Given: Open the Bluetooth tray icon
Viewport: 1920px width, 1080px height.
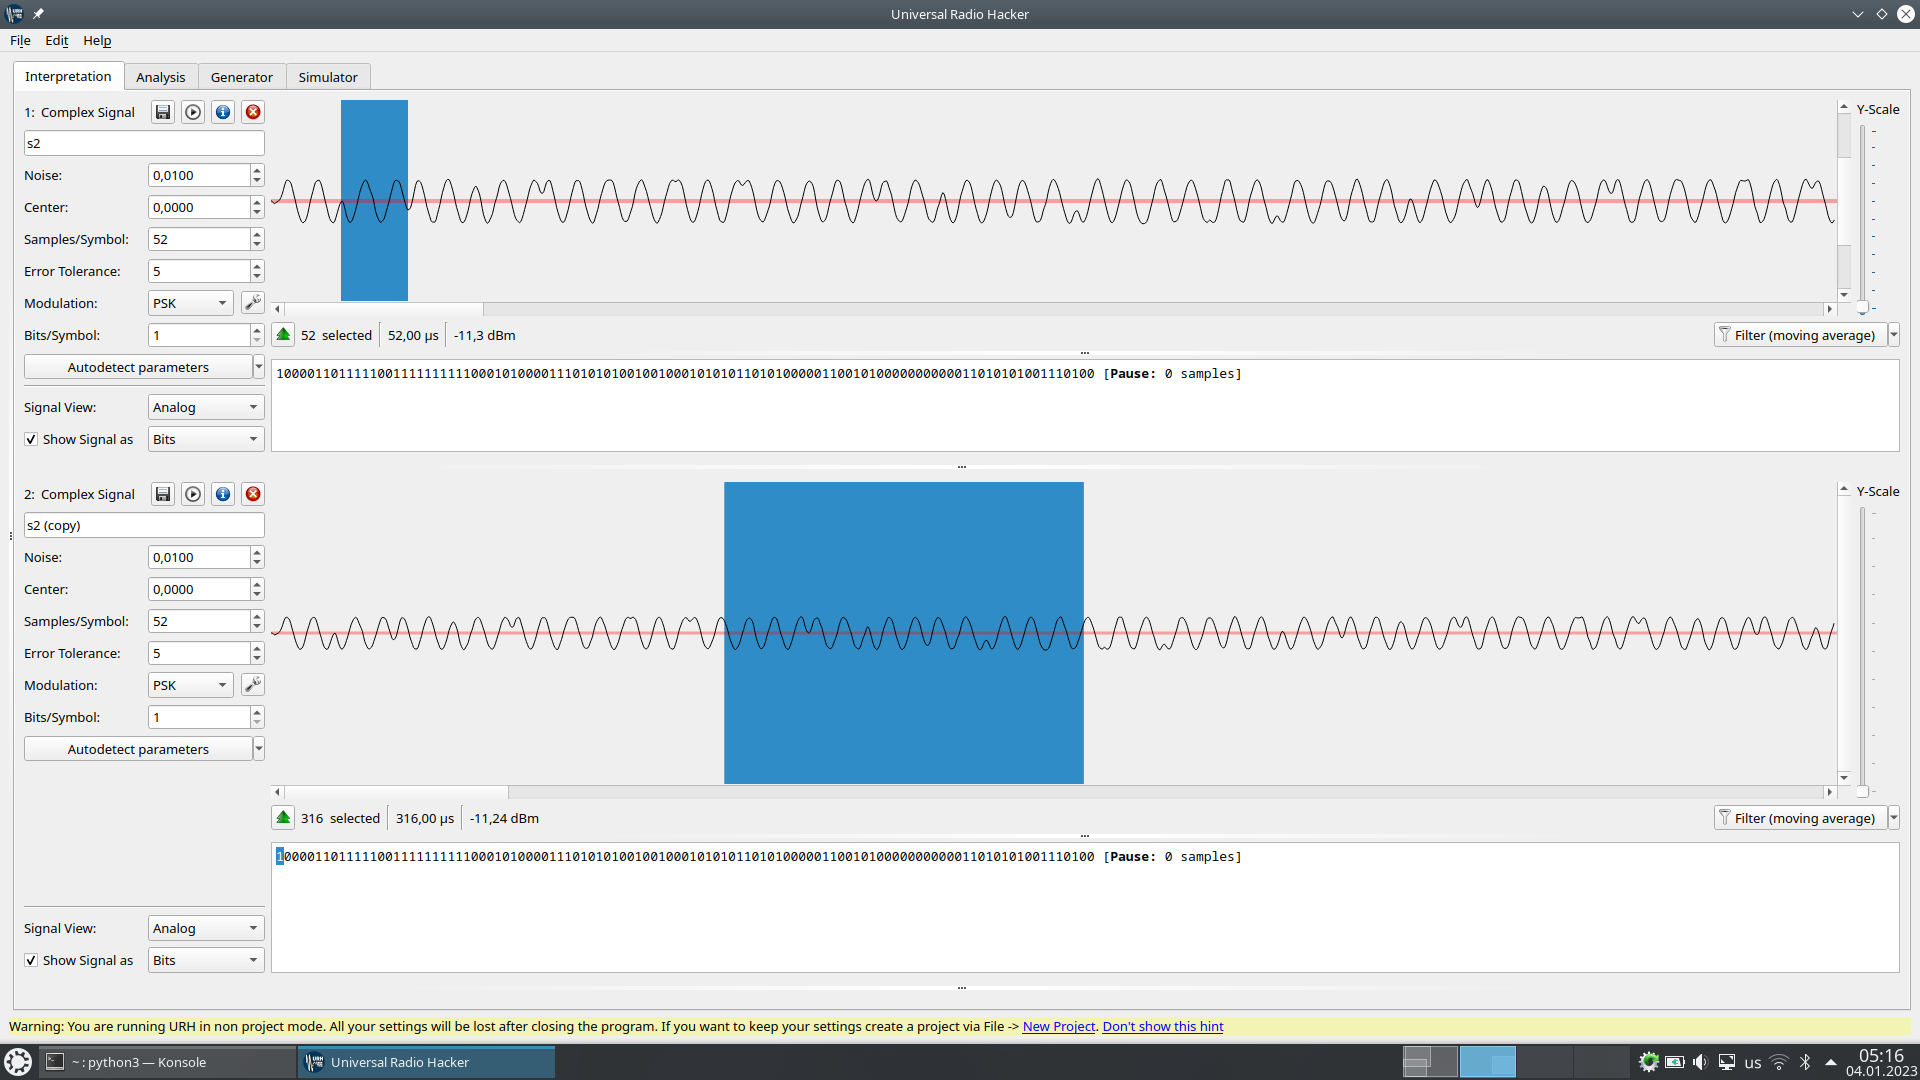Looking at the screenshot, I should 1805,1062.
